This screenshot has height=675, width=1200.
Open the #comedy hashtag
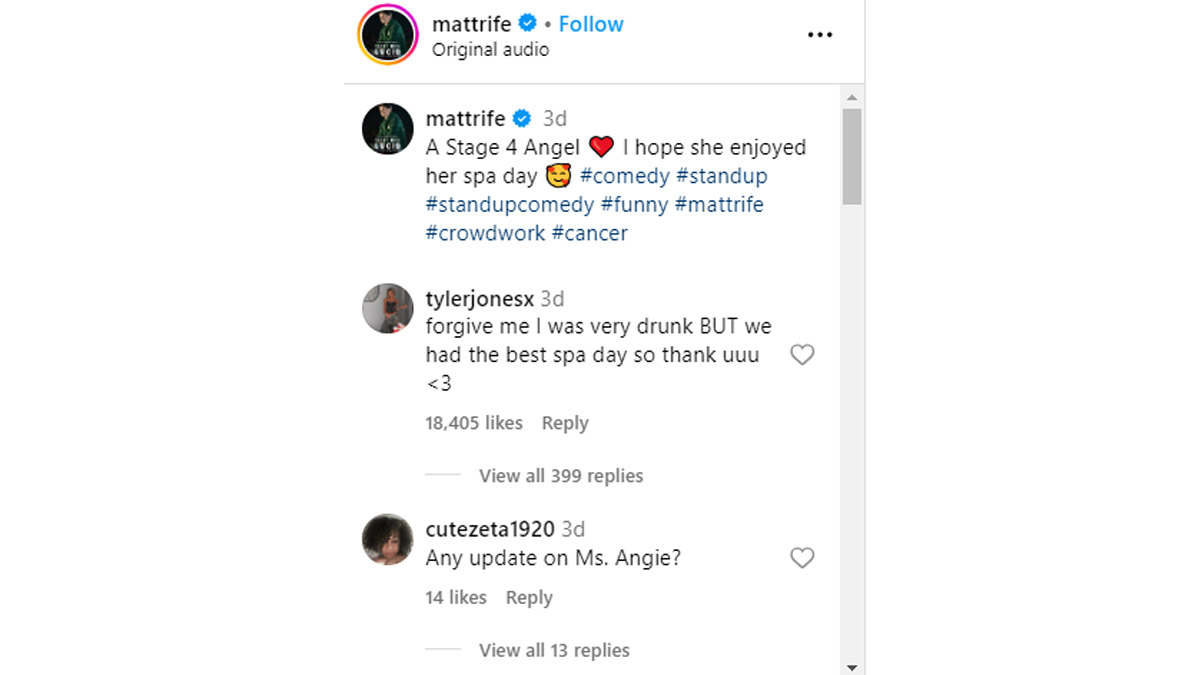pos(624,176)
